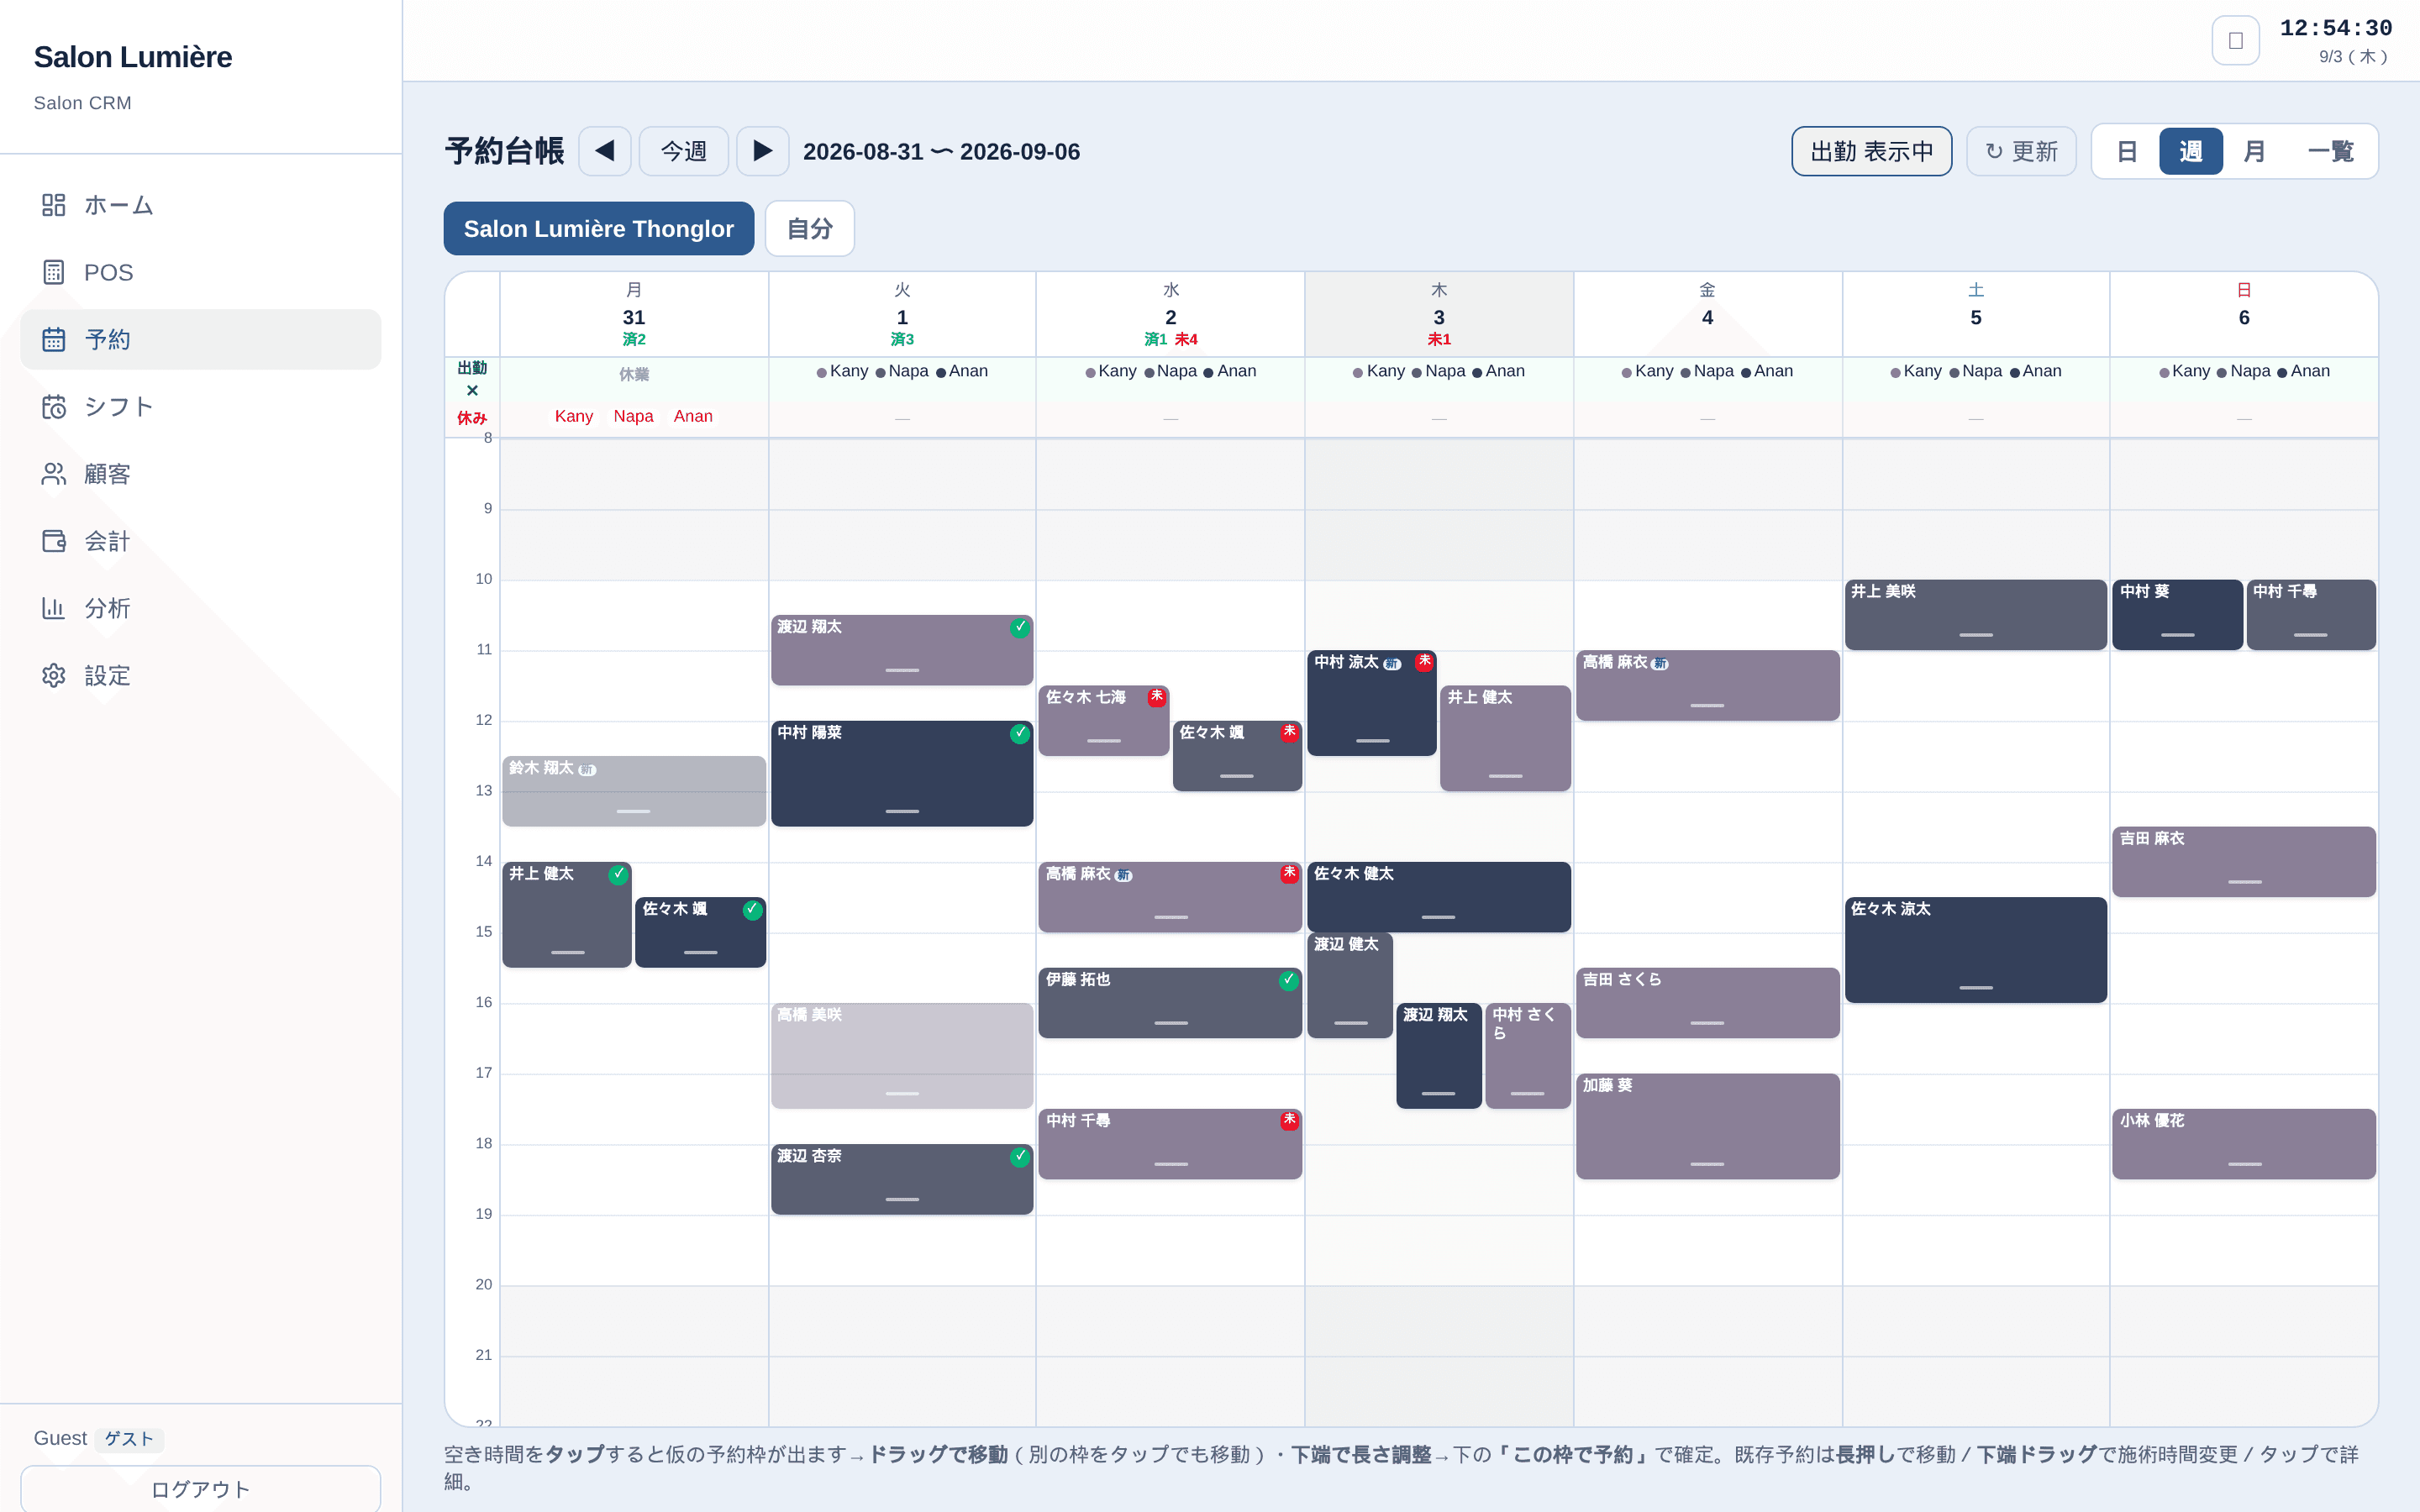Go to next week with right arrow
The height and width of the screenshot is (1512, 2420).
762,151
